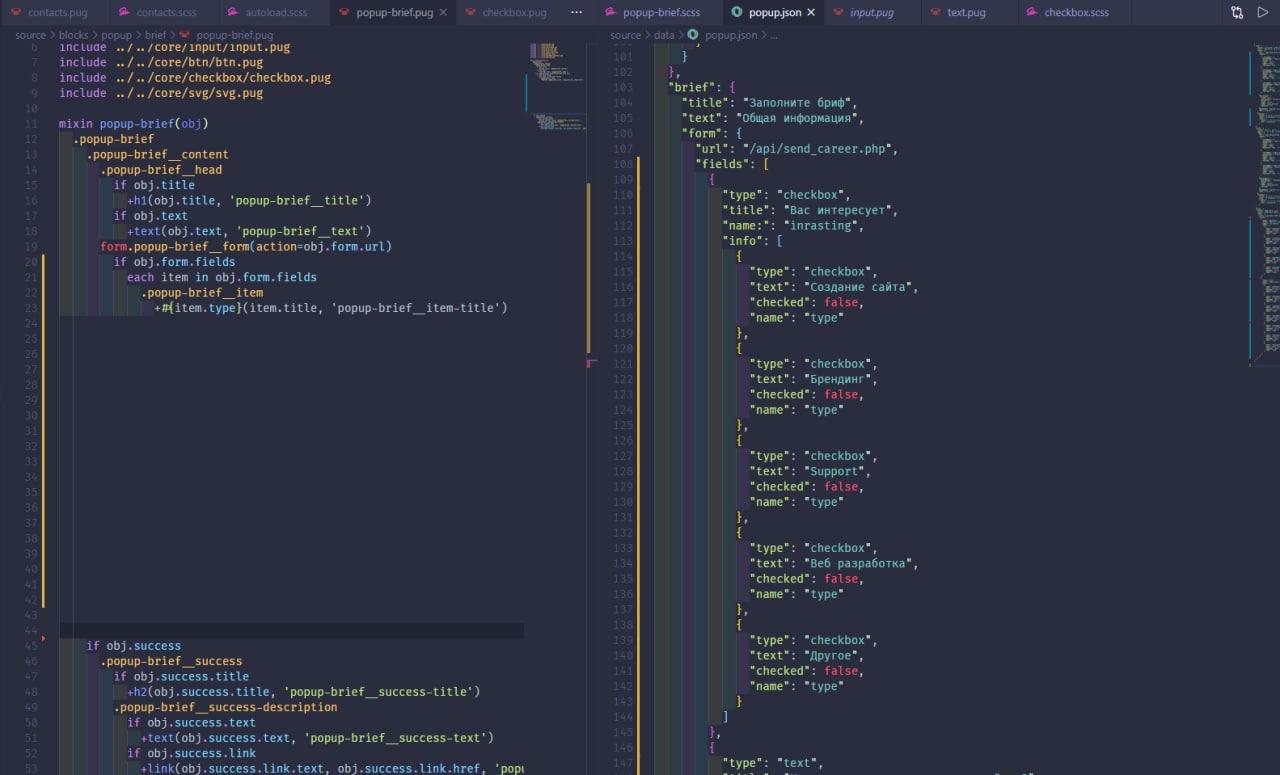Click the 'form.popup-brief__form' line
Screen dimensions: 1280x775
246,246
